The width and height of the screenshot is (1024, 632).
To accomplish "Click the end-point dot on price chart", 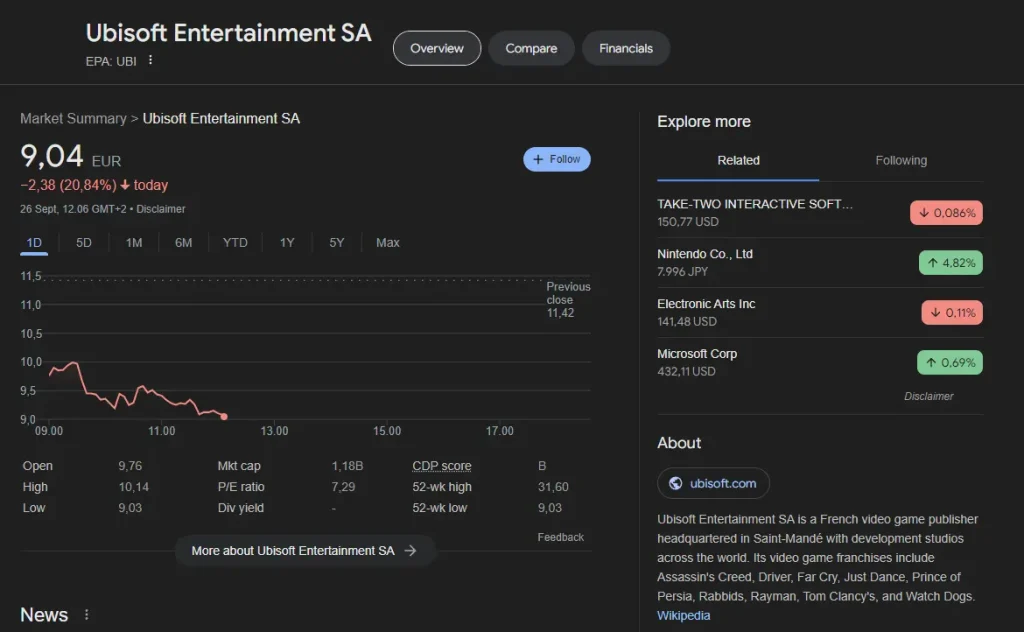I will 223,416.
